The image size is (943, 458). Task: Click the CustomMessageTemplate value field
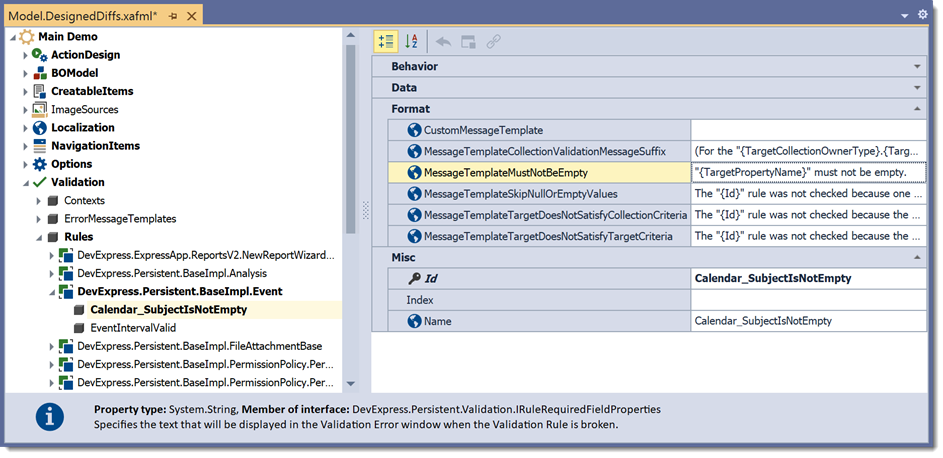809,130
